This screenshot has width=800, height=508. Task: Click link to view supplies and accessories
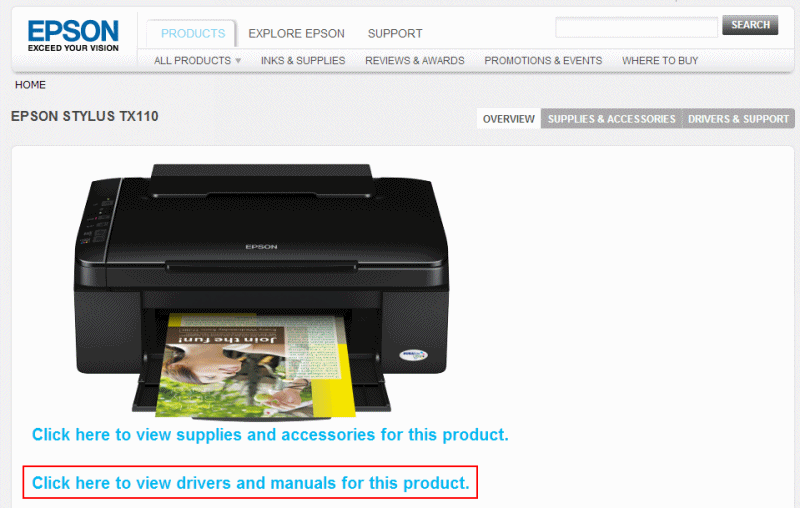(270, 435)
